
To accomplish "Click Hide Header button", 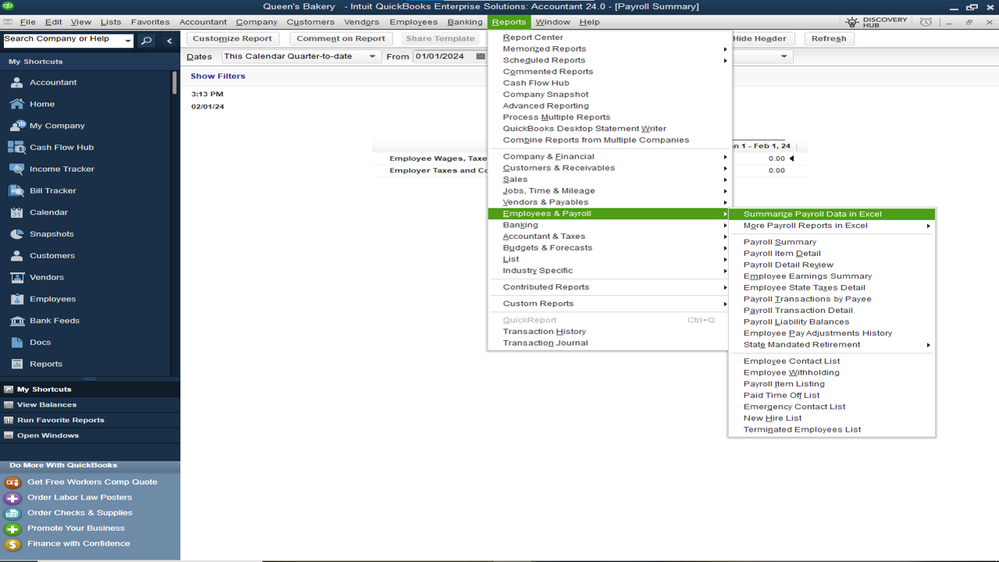I will (759, 38).
